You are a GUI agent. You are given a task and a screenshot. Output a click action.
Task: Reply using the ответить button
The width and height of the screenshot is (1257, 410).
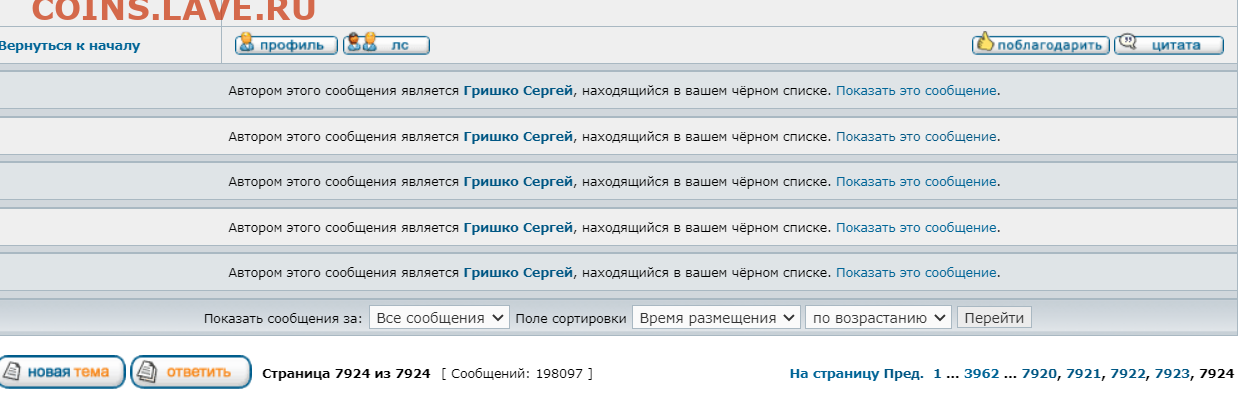(191, 373)
